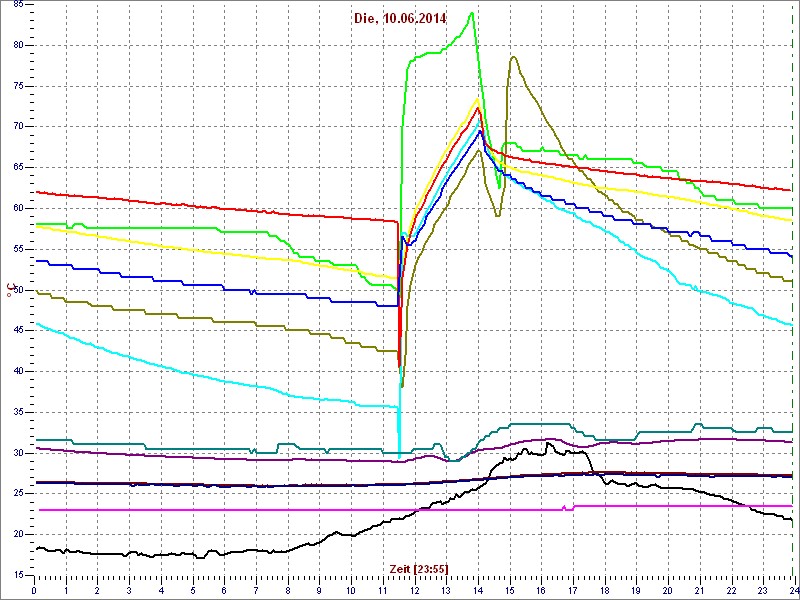The height and width of the screenshot is (600, 800).
Task: Click the y-axis value 80
Action: (x=16, y=45)
